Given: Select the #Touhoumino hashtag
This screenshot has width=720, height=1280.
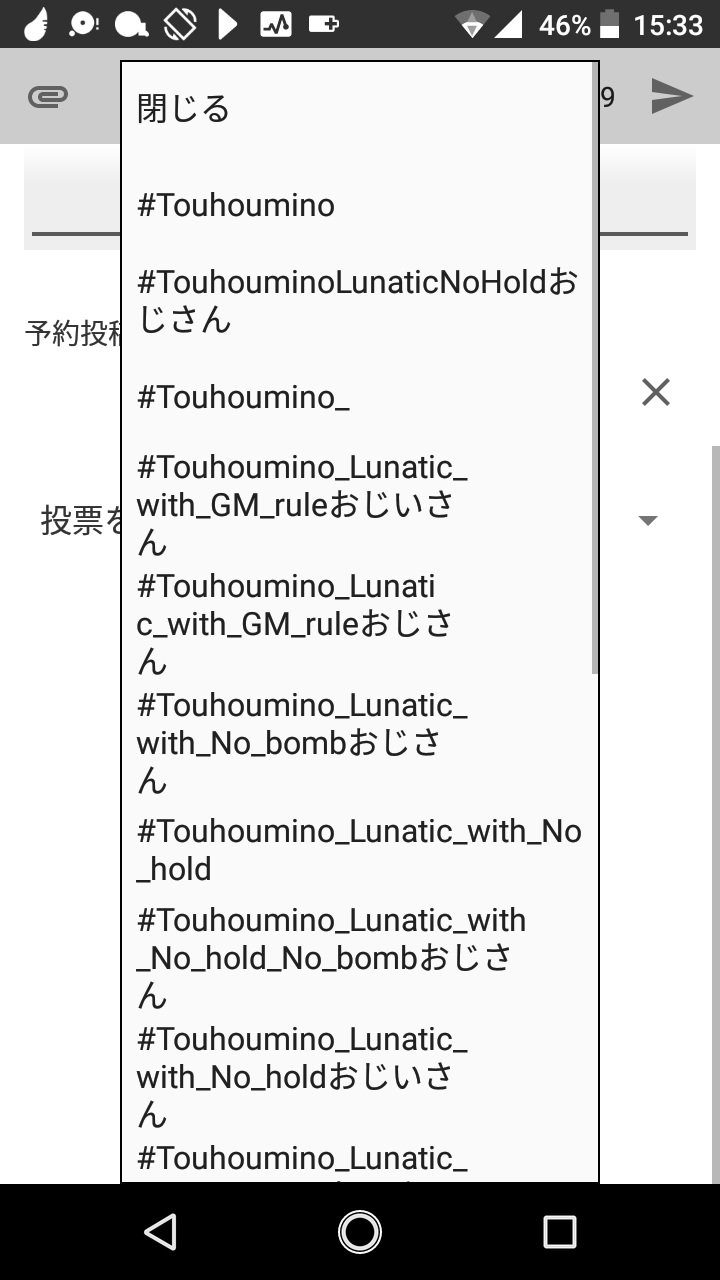Looking at the screenshot, I should point(236,206).
